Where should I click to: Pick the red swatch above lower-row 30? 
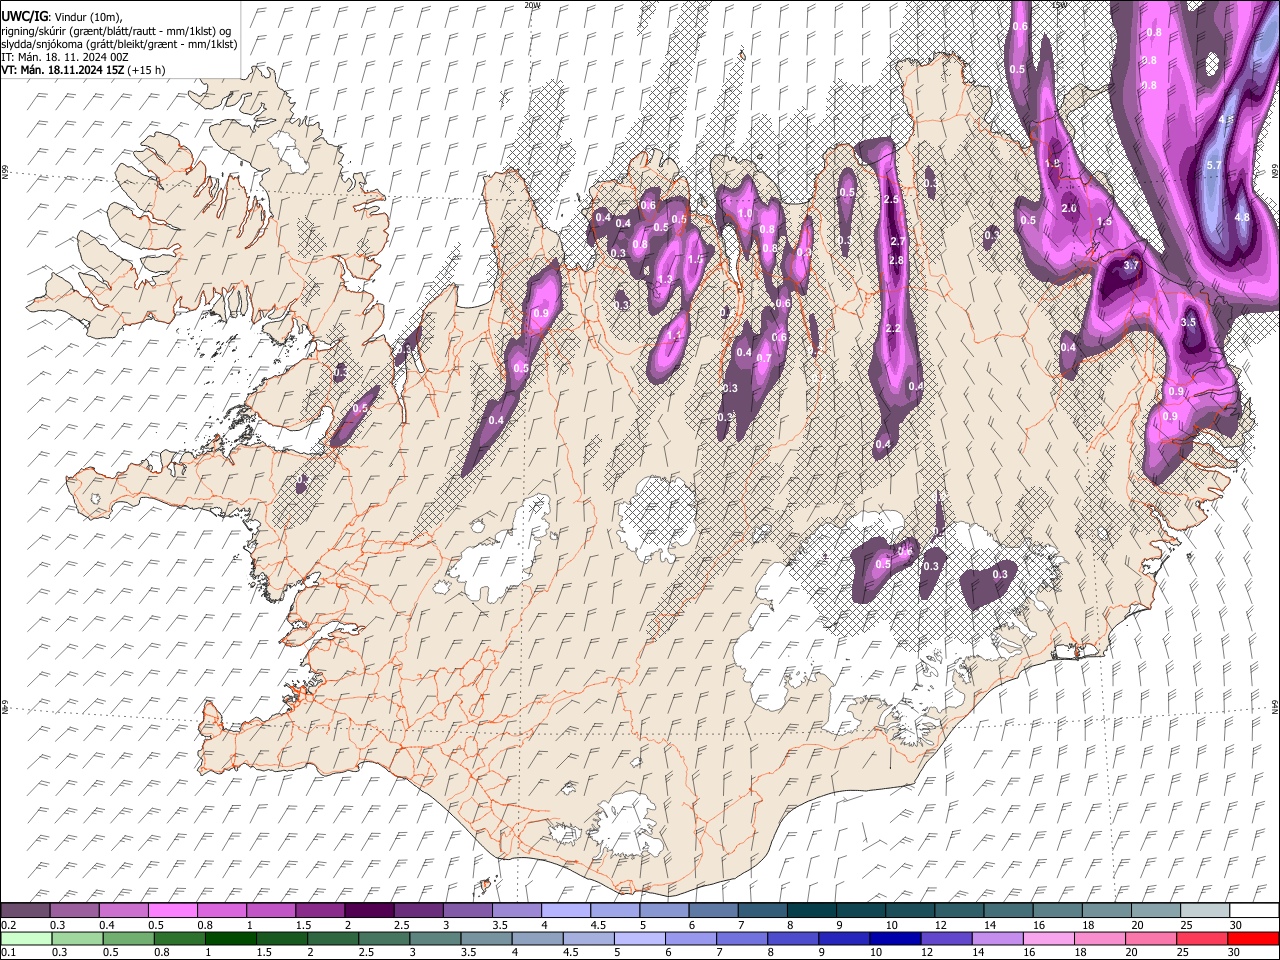[x=1252, y=939]
